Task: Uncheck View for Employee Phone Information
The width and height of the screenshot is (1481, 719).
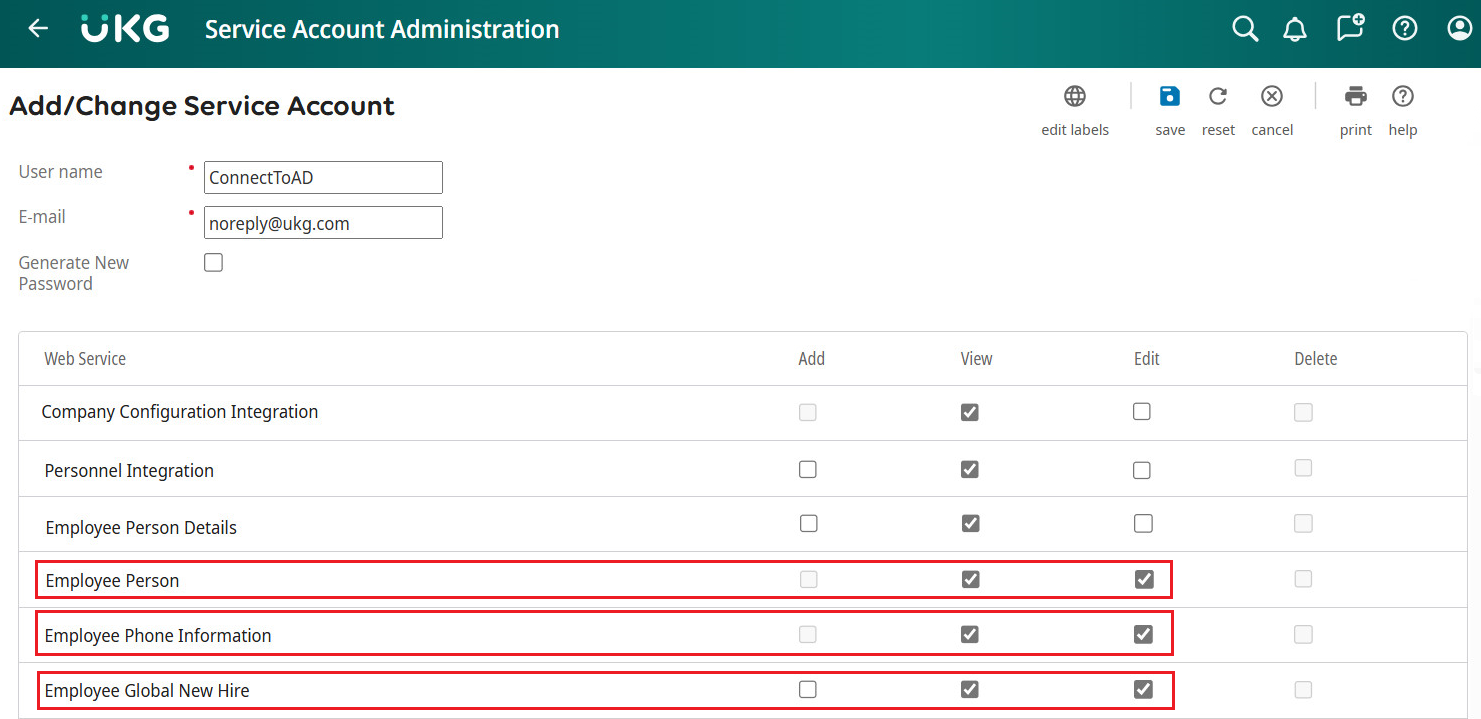Action: (970, 634)
